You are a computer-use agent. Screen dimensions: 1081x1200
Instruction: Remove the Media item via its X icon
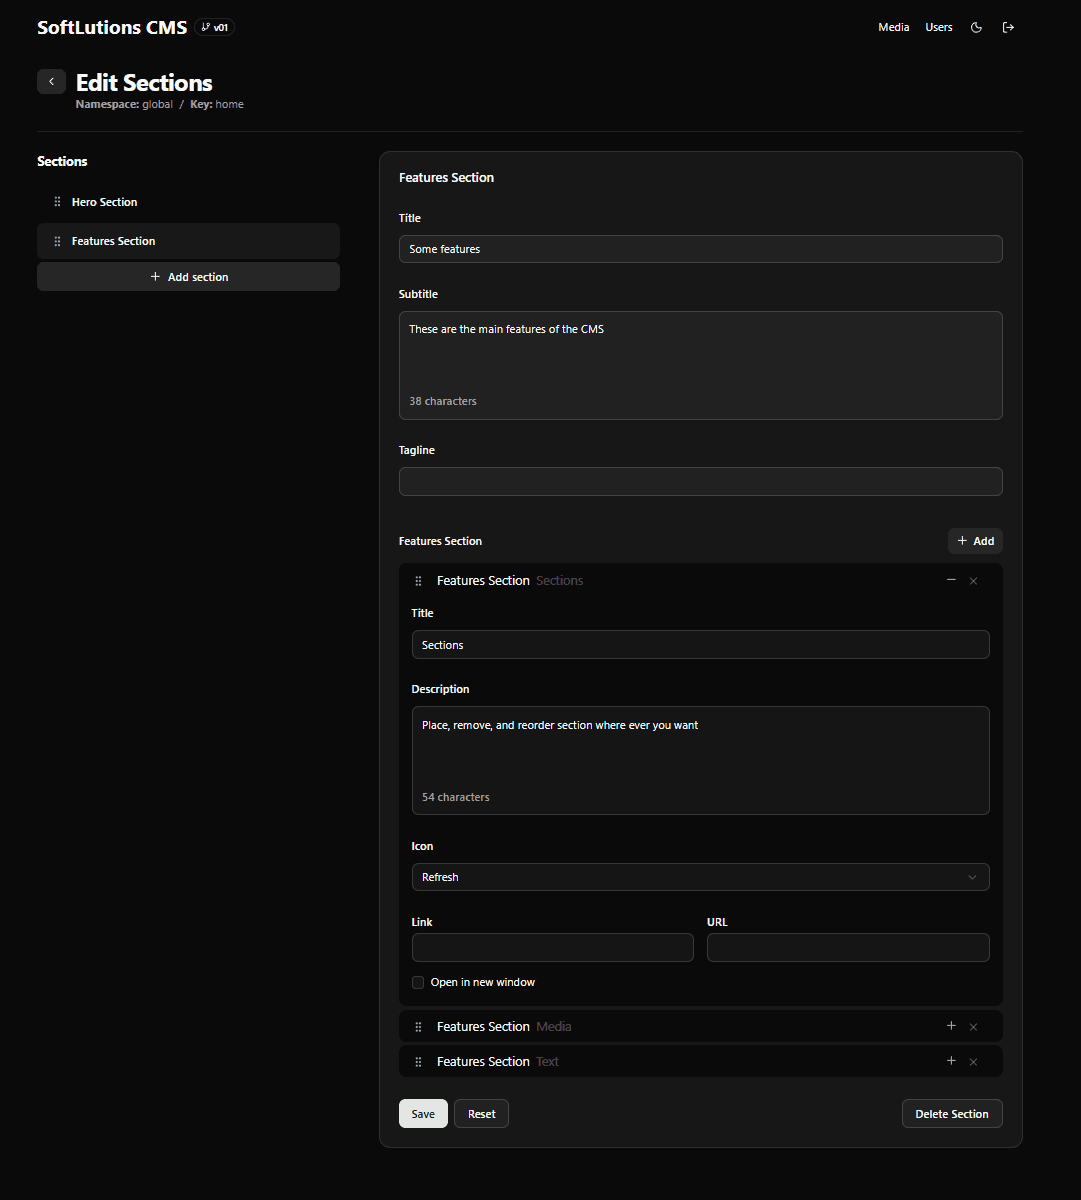(973, 1026)
